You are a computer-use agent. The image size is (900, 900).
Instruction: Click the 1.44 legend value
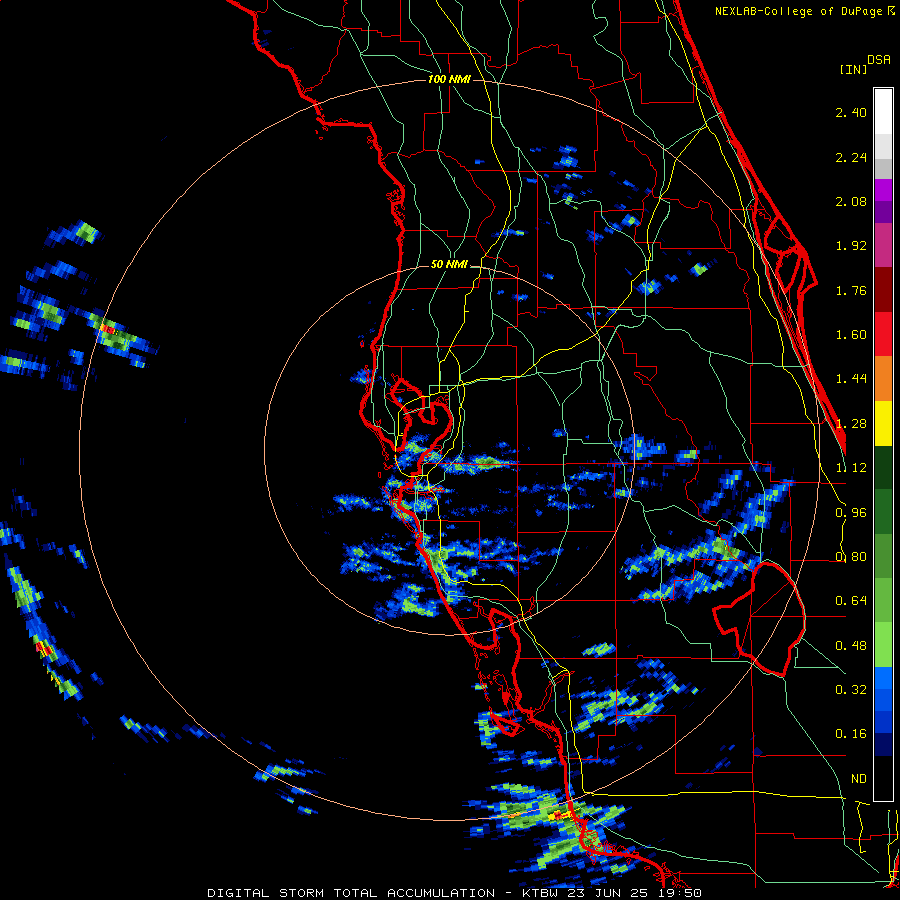click(x=851, y=379)
